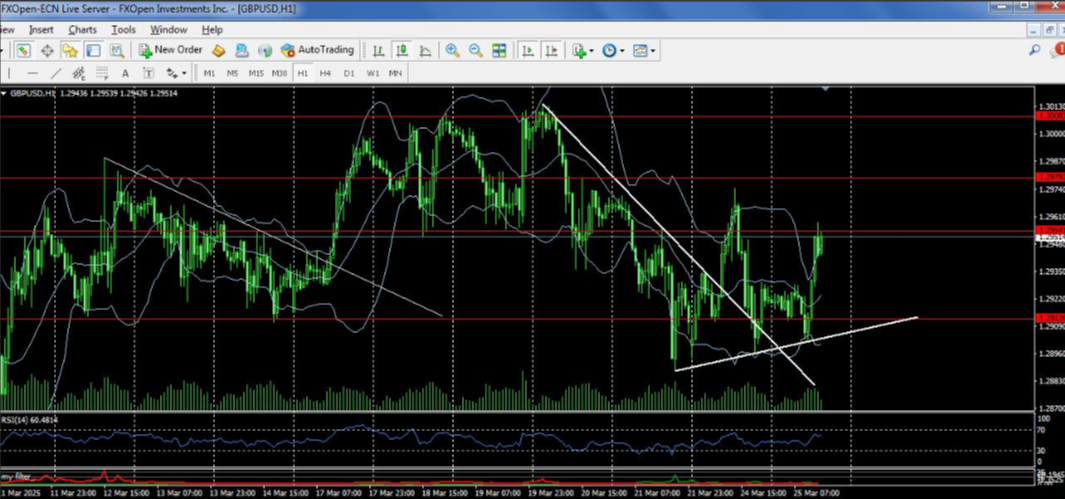This screenshot has height=499, width=1065.
Task: Open the Help menu
Action: [x=212, y=30]
